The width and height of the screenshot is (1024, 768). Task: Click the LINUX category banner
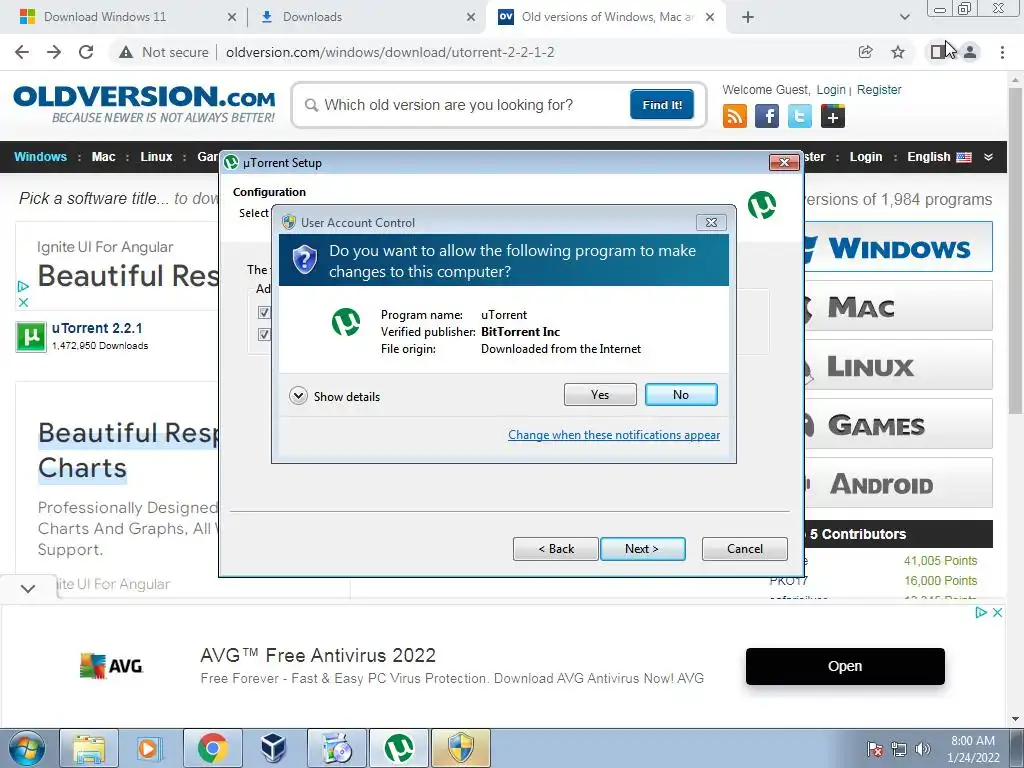(x=899, y=364)
